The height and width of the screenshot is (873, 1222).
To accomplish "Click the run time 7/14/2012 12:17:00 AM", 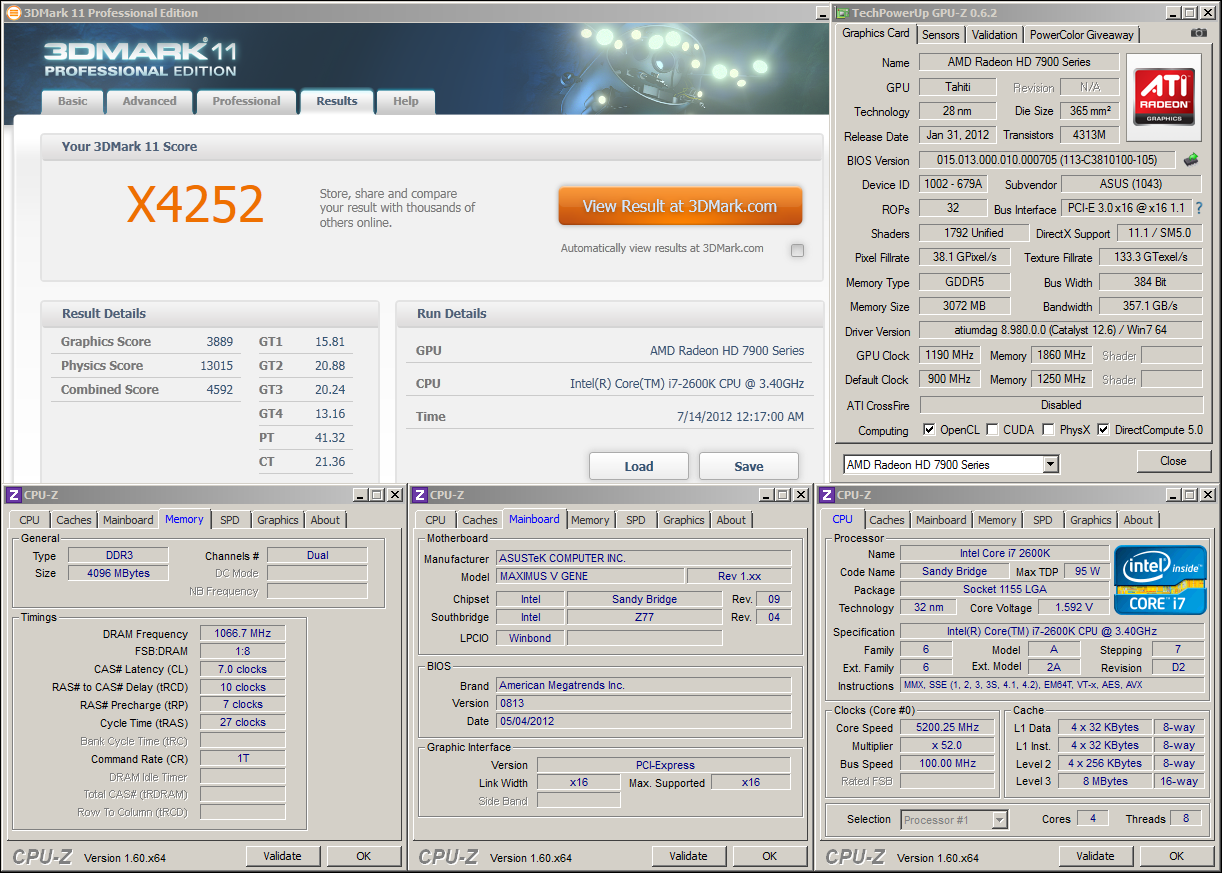I will [740, 417].
